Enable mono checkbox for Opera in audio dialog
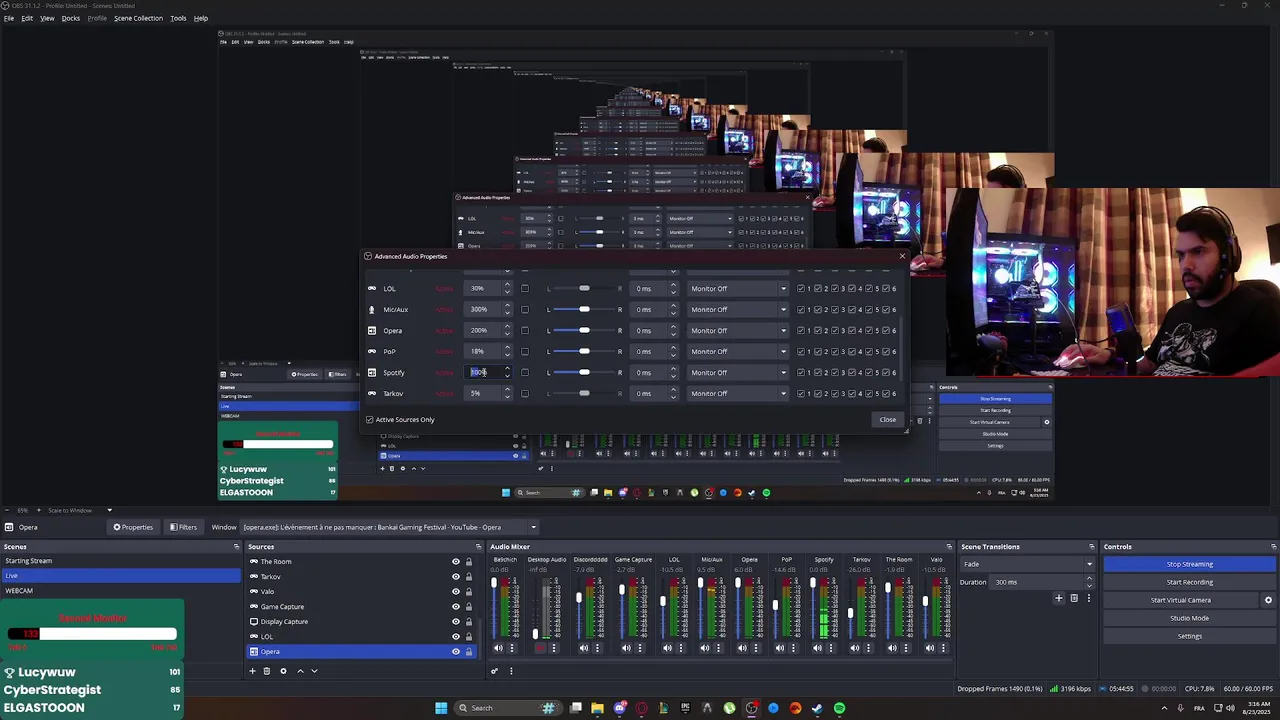The height and width of the screenshot is (720, 1280). tap(524, 331)
